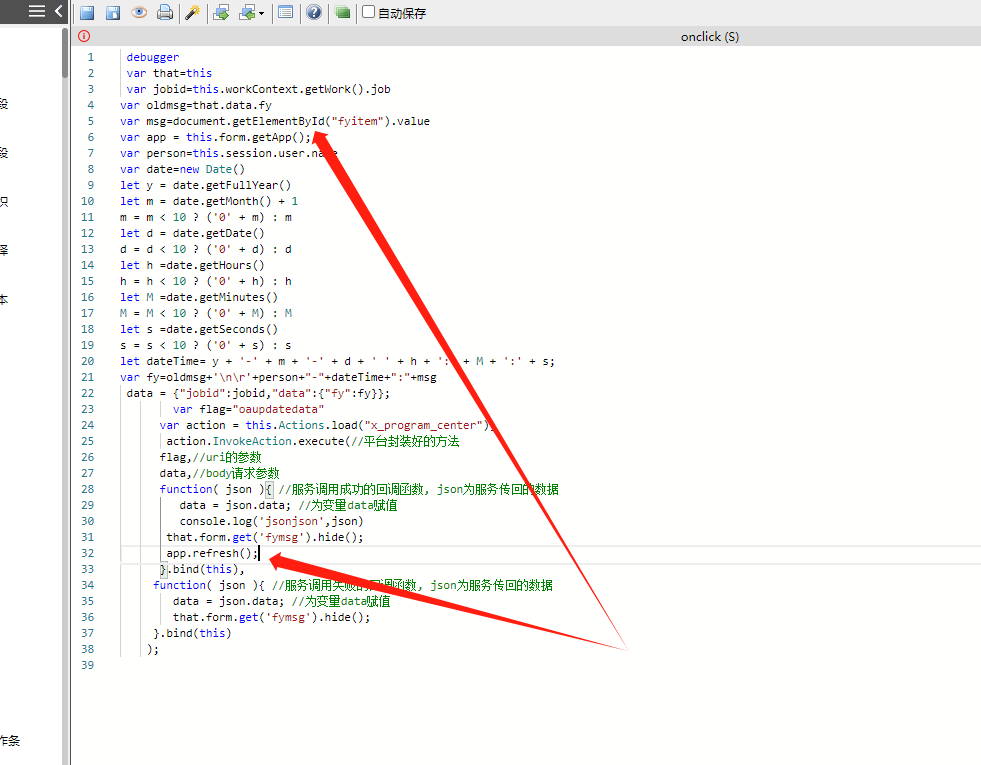Click the eye preview icon
This screenshot has width=981, height=765.
point(139,13)
